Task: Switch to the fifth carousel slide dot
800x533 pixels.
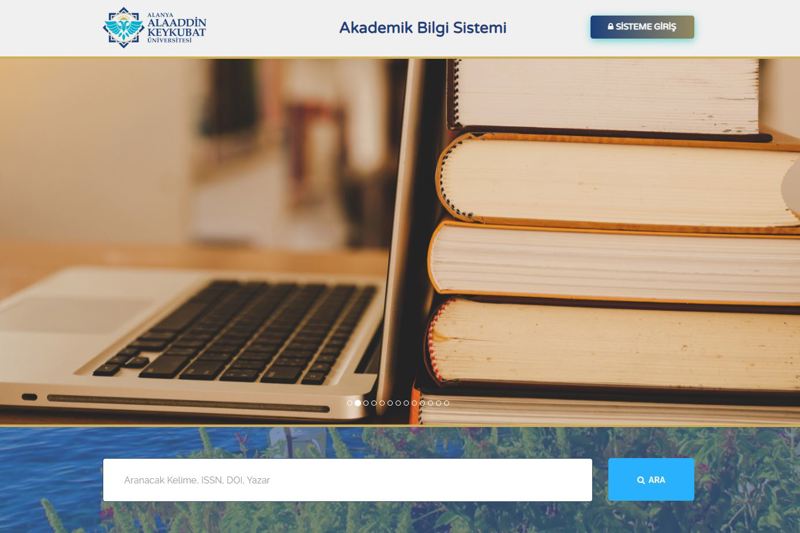Action: point(382,403)
